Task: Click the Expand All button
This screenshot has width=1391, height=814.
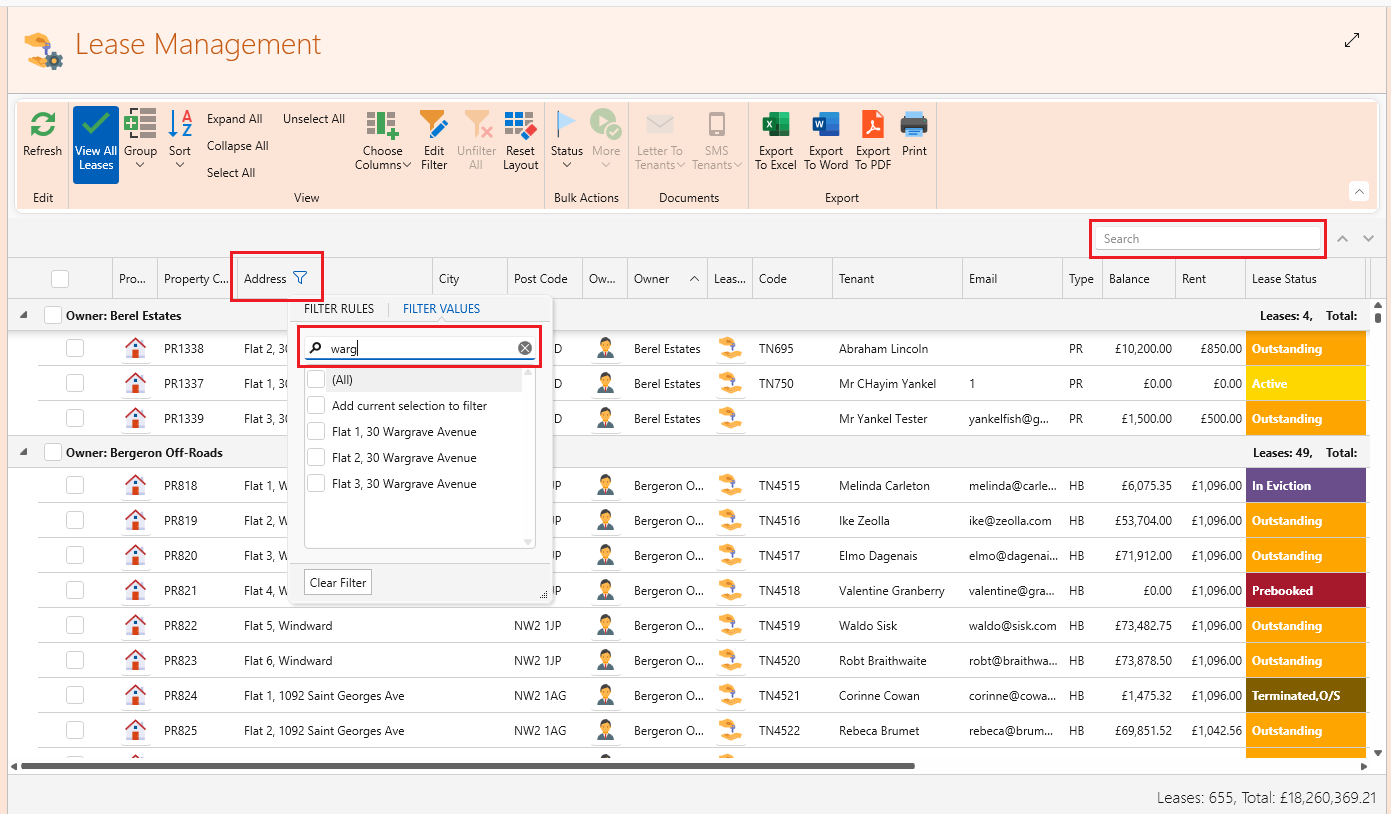Action: pos(234,119)
